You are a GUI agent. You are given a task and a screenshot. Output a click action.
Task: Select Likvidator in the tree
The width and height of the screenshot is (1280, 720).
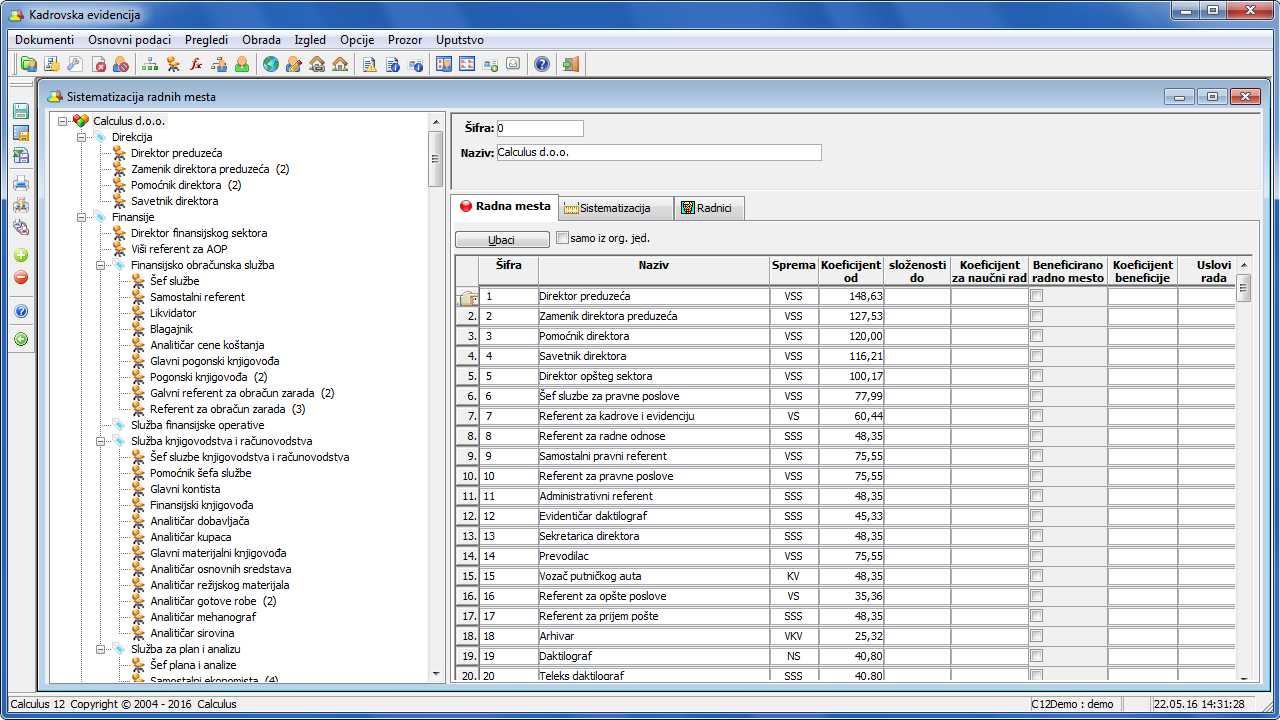click(x=173, y=313)
